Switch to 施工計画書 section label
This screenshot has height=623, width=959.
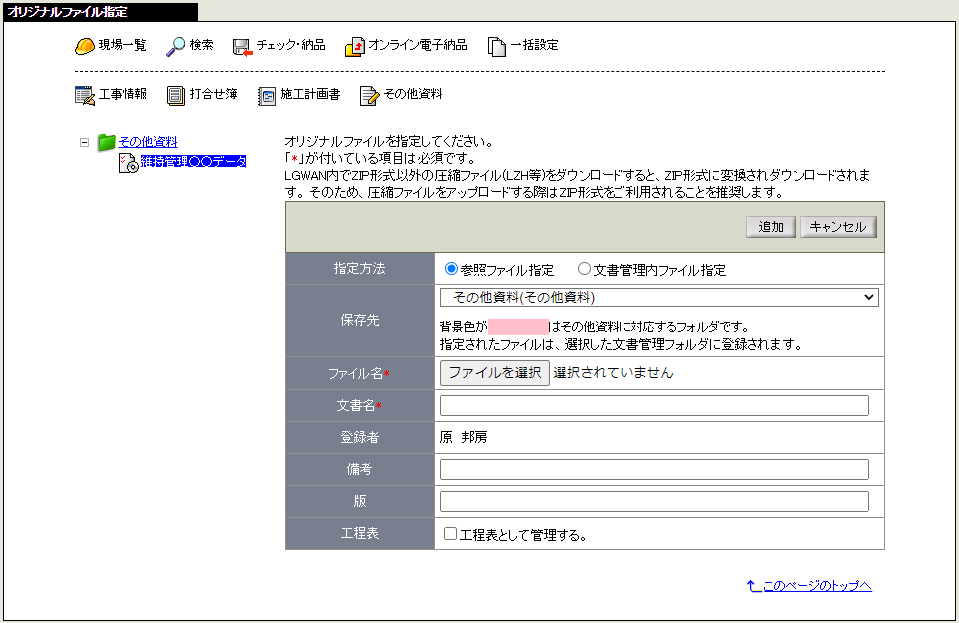point(310,94)
